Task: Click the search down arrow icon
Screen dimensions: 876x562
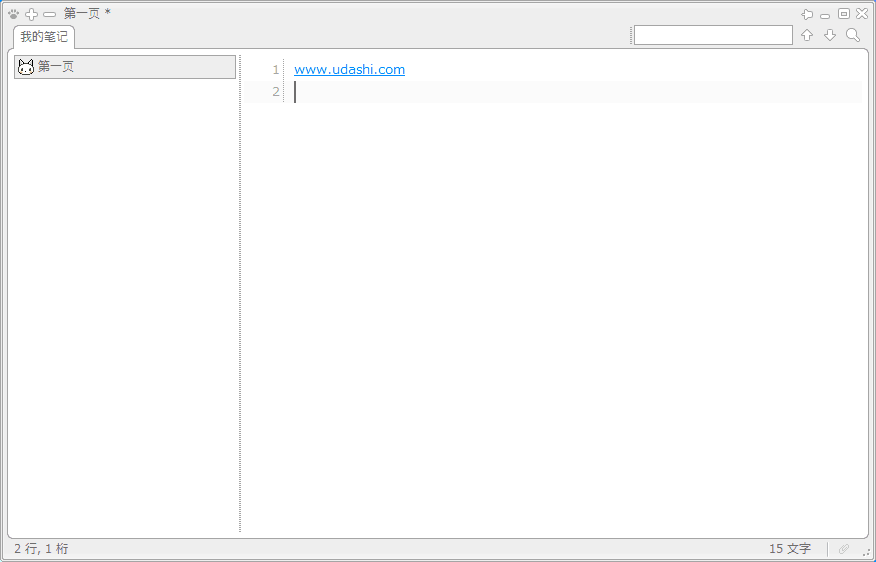Action: pos(830,35)
